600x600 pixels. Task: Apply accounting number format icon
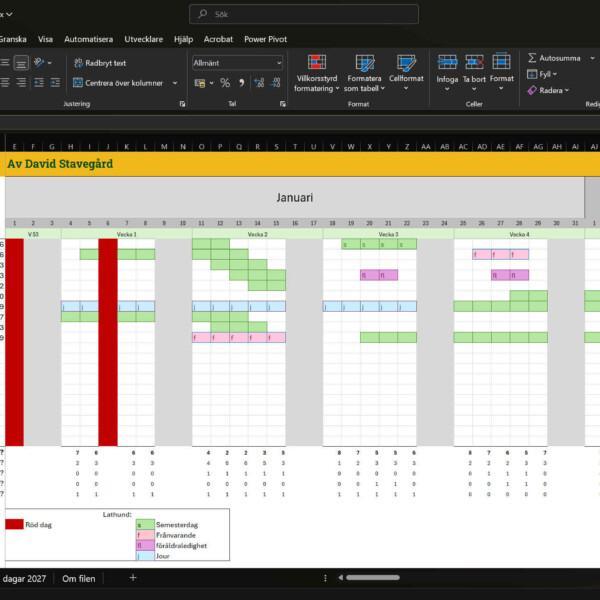200,83
